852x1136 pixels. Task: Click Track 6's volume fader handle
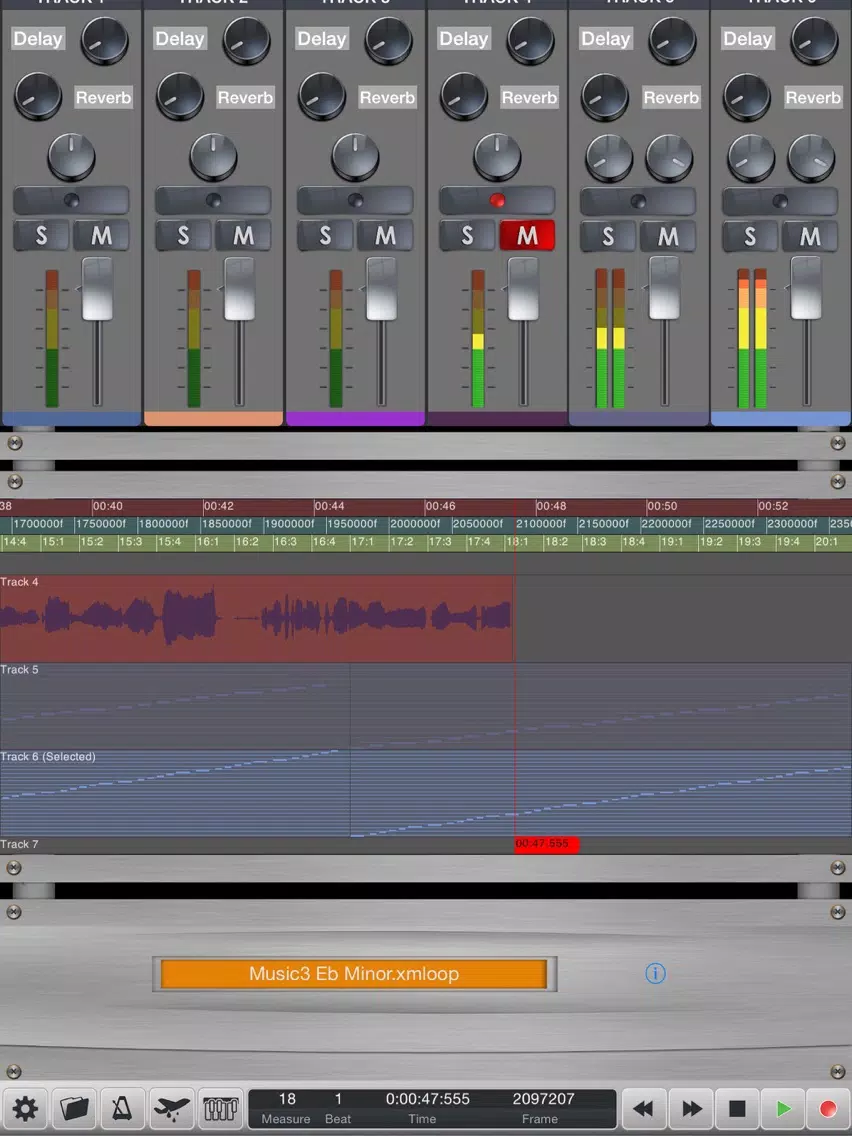[806, 288]
